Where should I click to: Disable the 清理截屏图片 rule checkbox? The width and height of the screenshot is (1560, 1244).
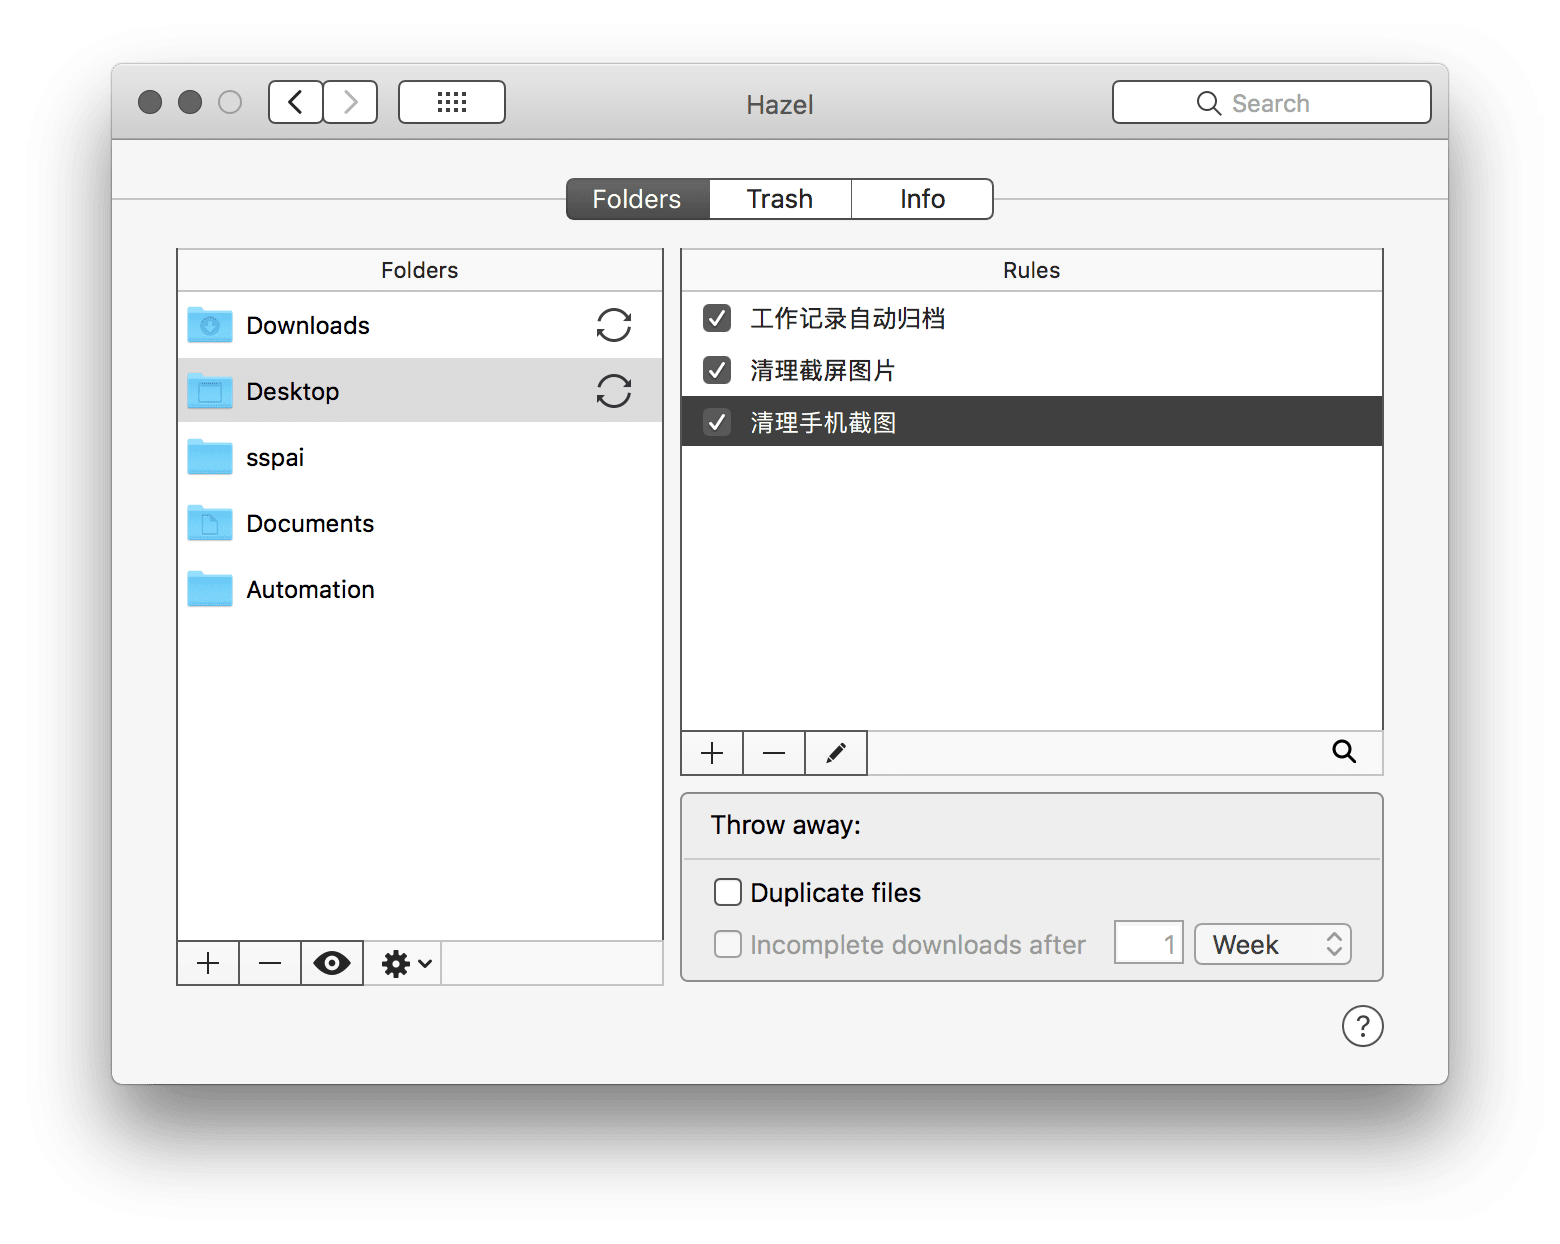(717, 370)
